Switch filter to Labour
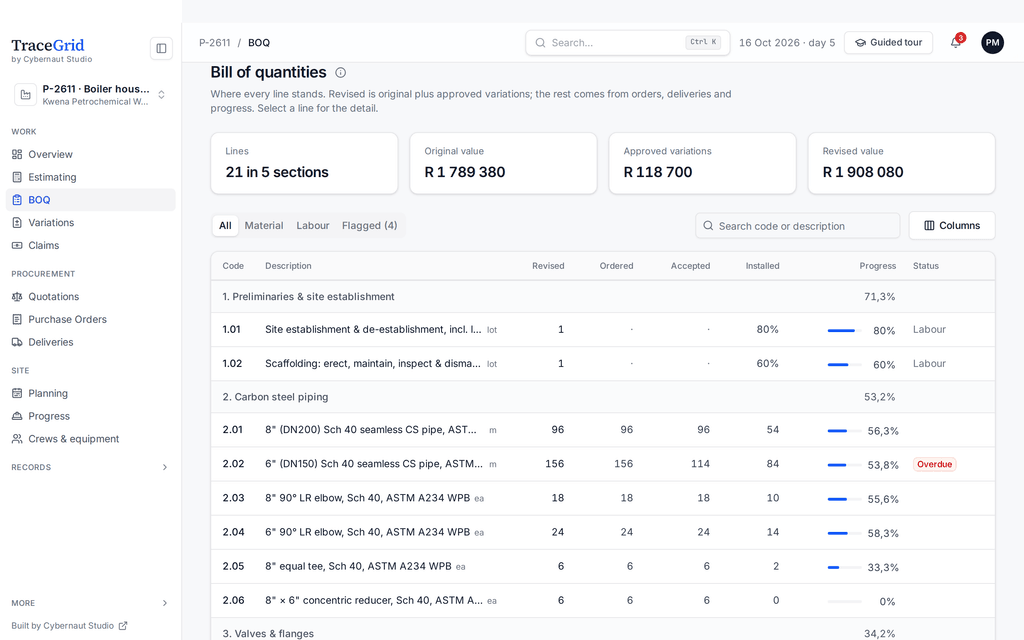The height and width of the screenshot is (640, 1024). point(313,225)
